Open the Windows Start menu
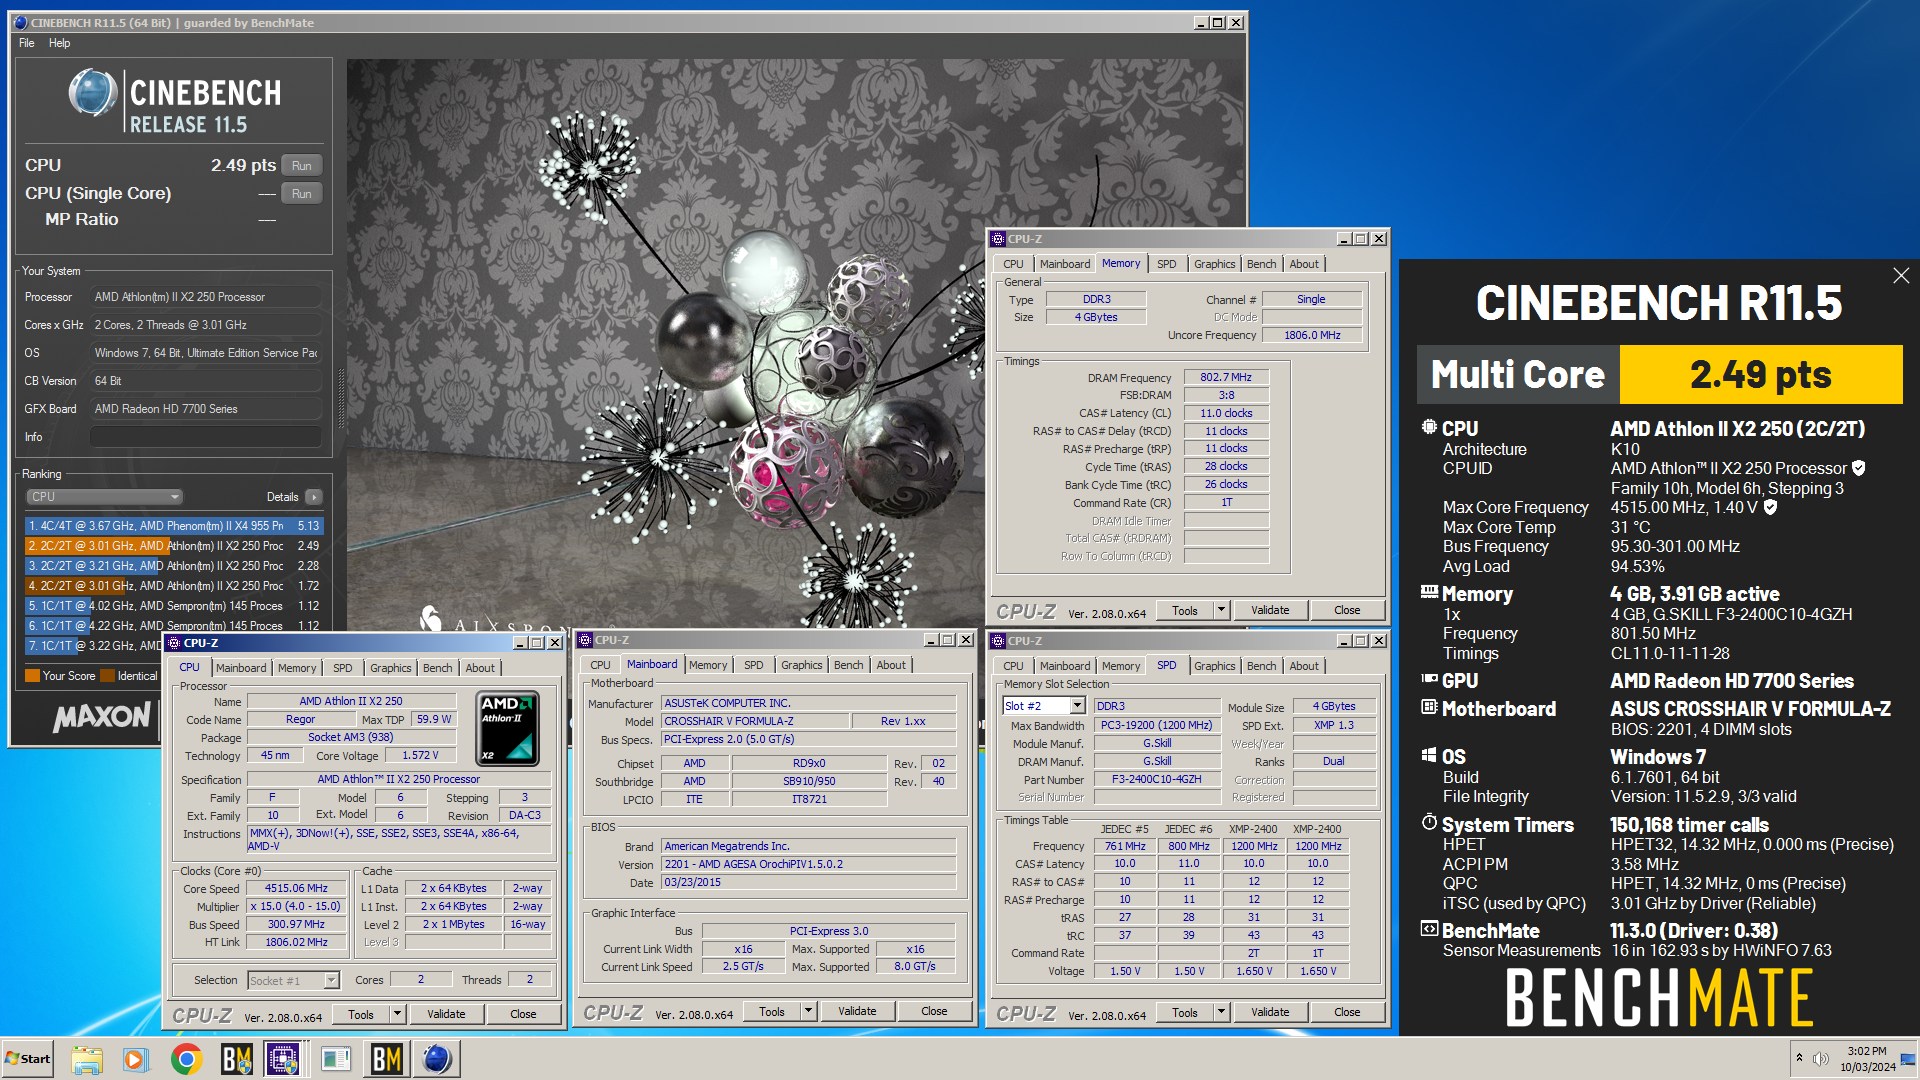 28,1059
